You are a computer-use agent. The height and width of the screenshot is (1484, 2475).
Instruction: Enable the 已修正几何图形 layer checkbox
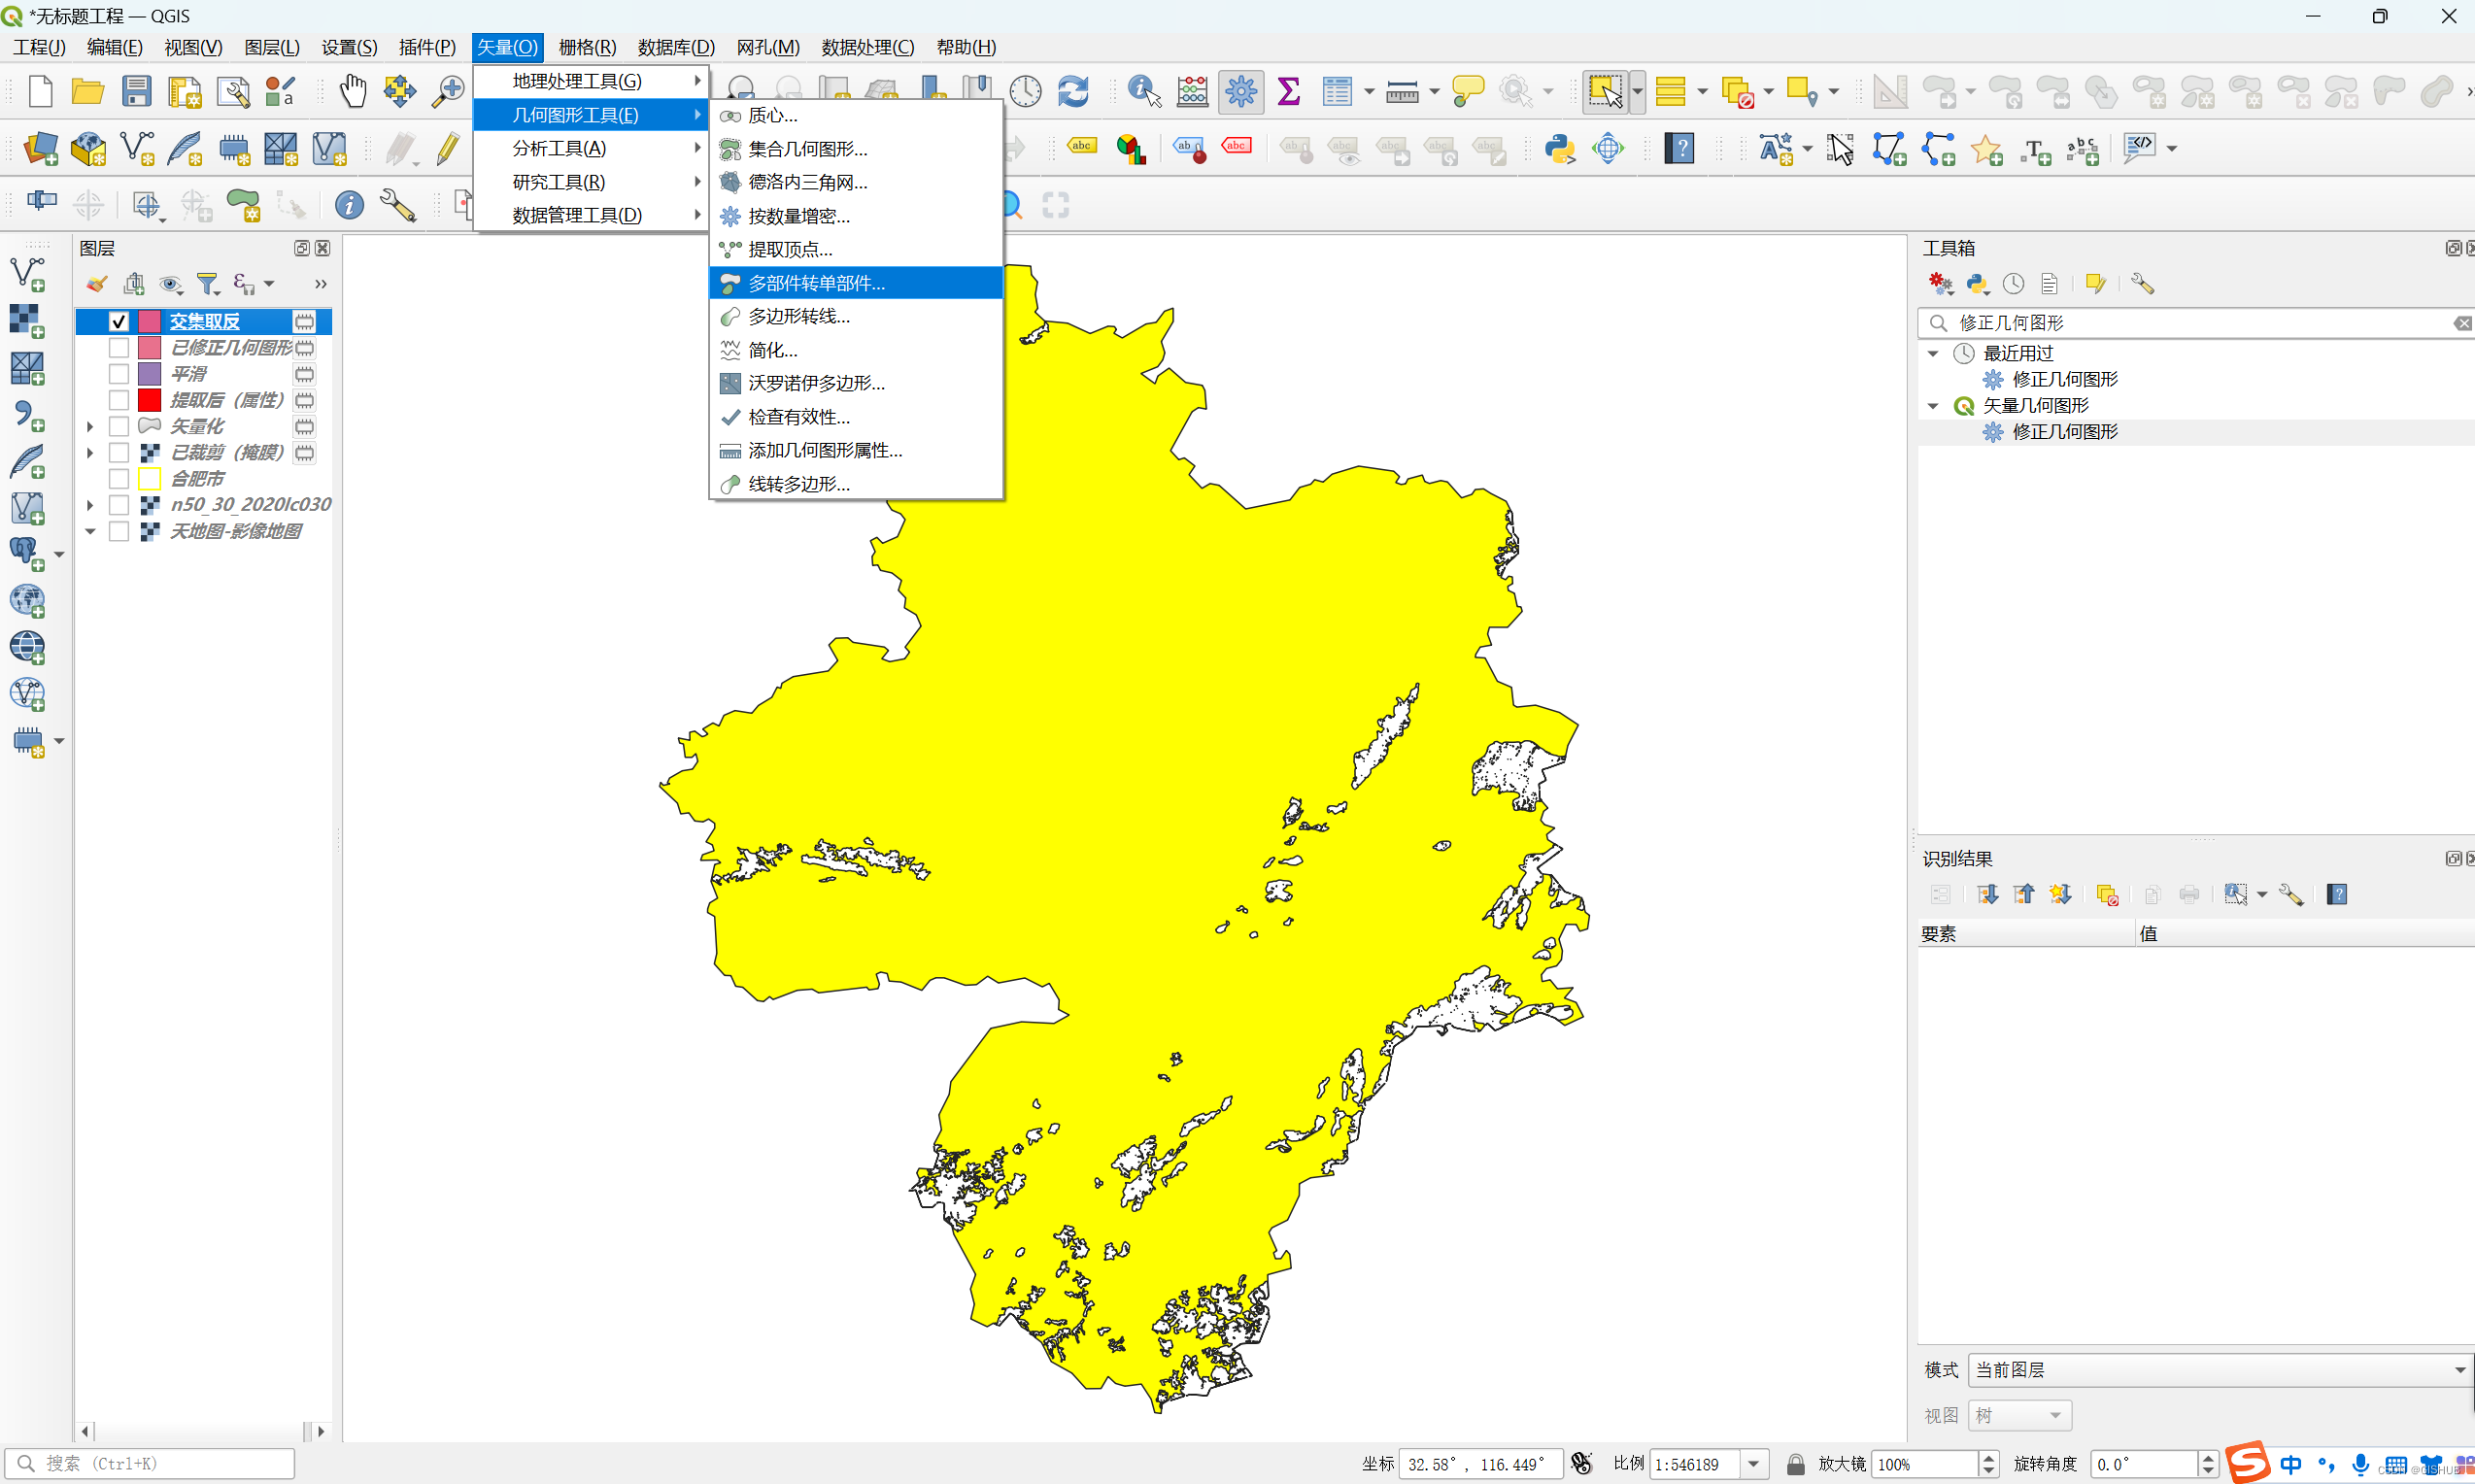tap(119, 347)
